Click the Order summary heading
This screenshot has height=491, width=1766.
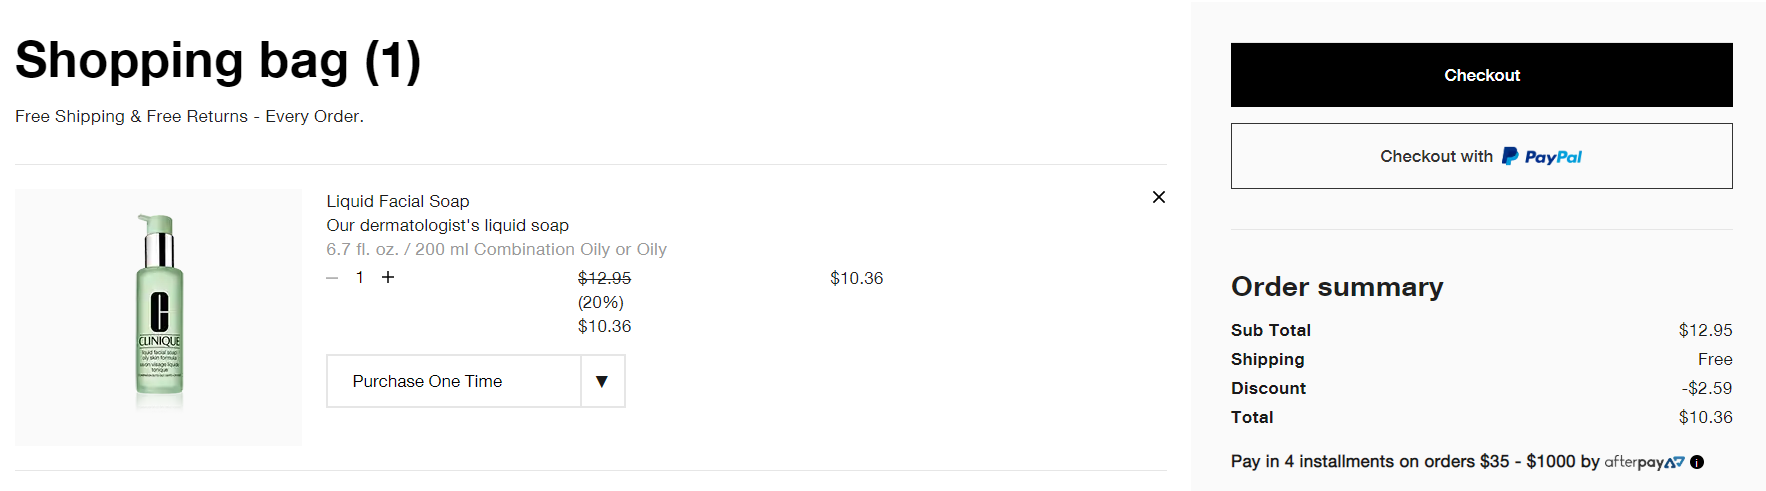1337,287
